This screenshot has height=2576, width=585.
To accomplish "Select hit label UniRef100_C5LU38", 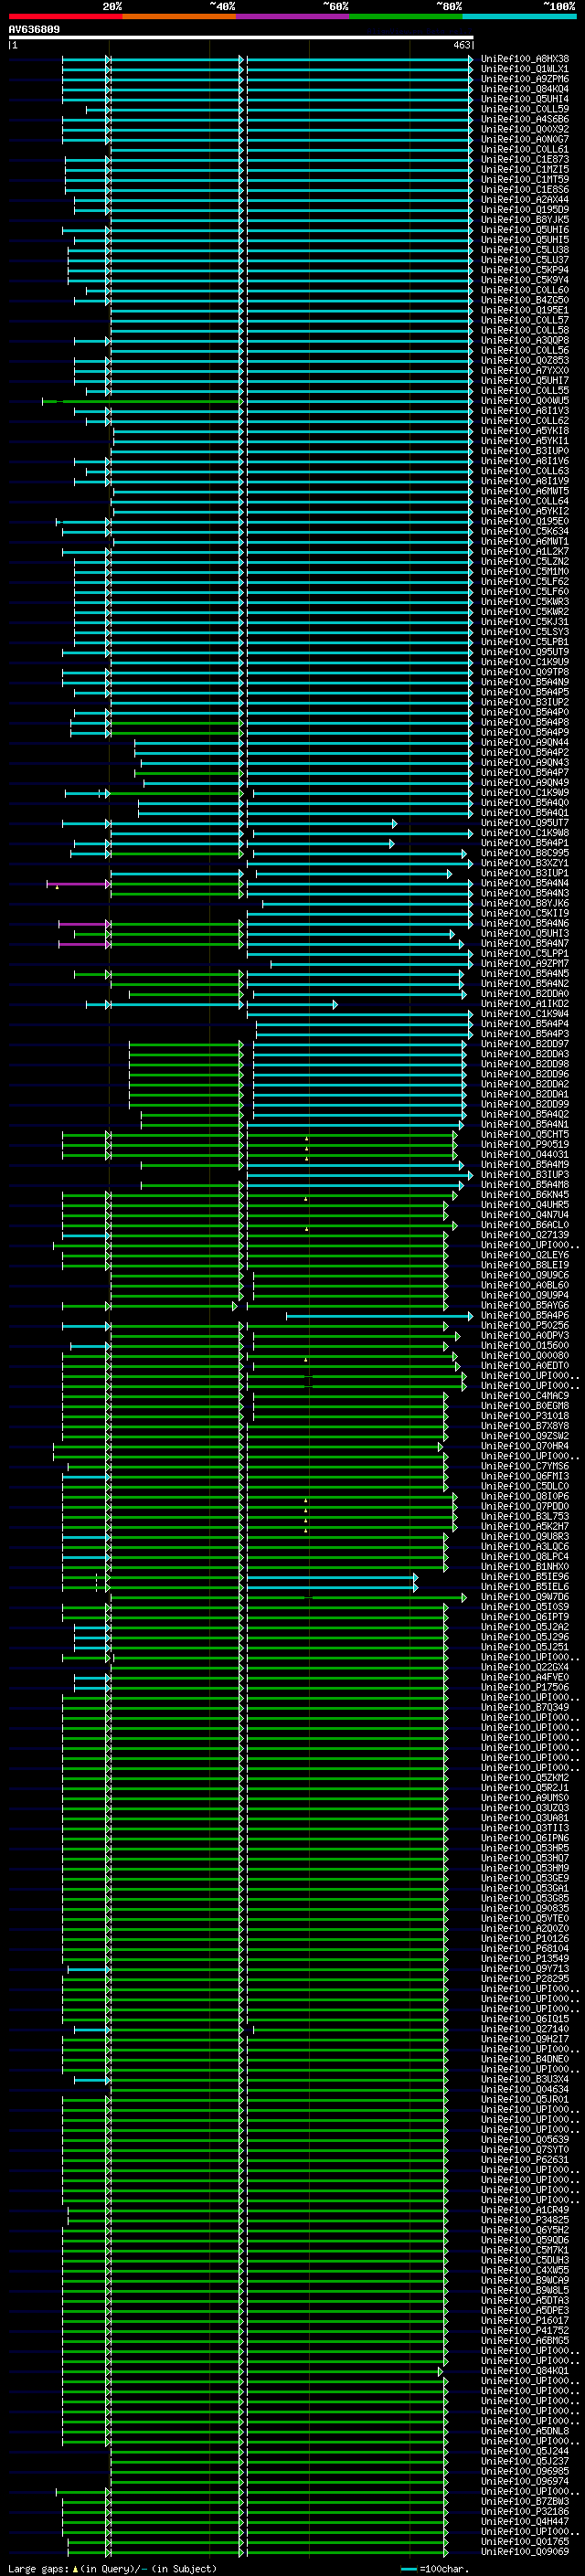I will (525, 250).
